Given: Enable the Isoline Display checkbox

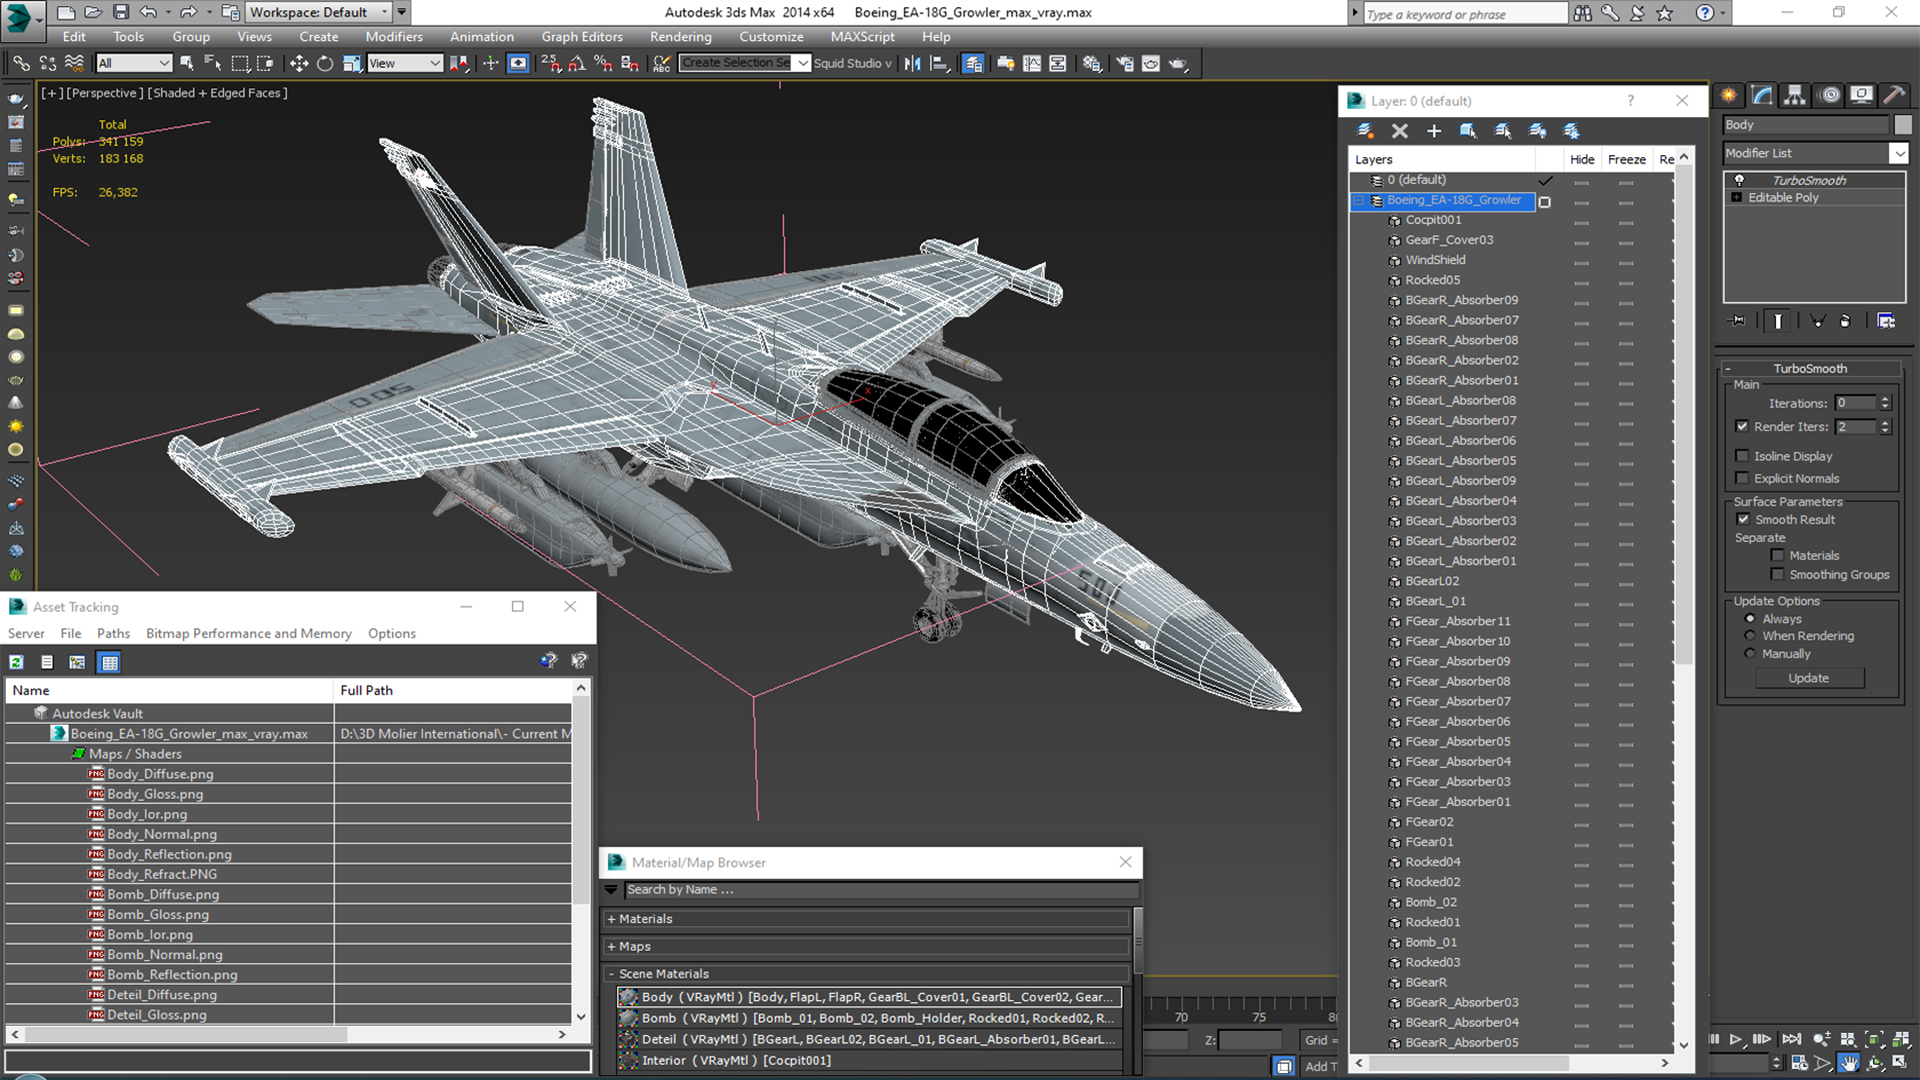Looking at the screenshot, I should [1742, 456].
